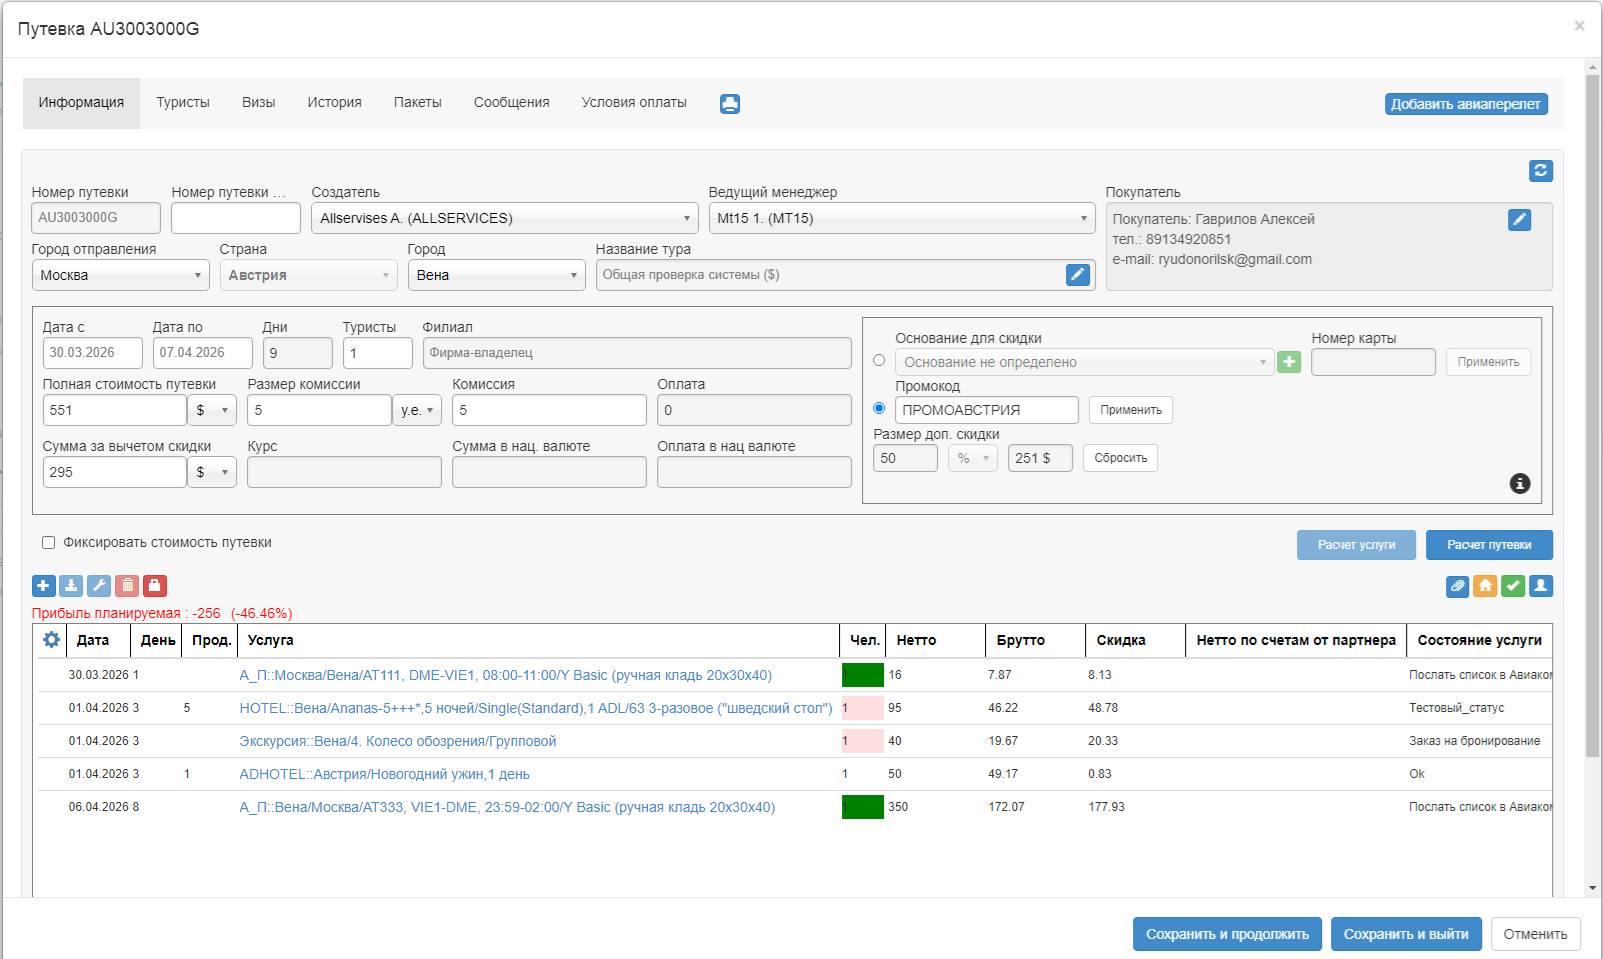Select the 'Промокод' radio button
This screenshot has width=1603, height=959.
pyautogui.click(x=879, y=408)
